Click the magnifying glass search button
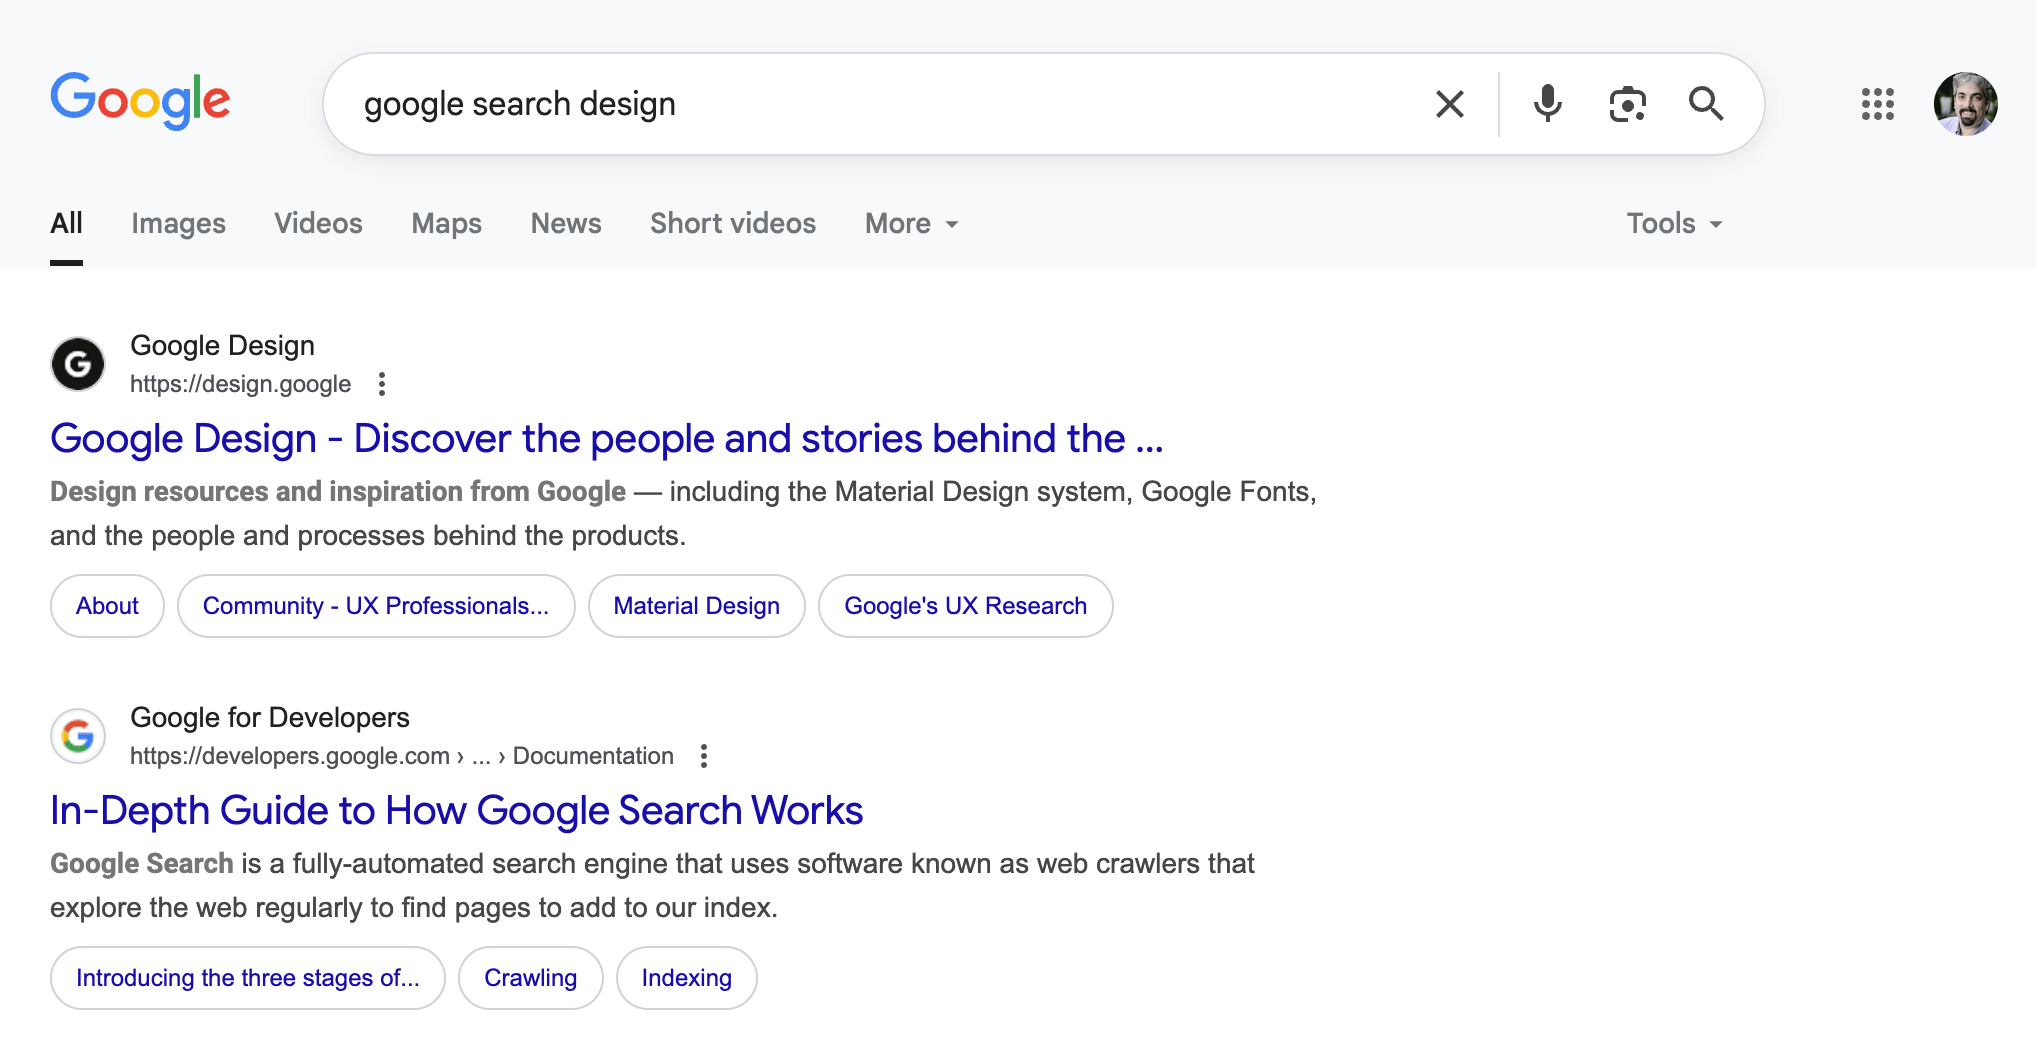 coord(1706,104)
